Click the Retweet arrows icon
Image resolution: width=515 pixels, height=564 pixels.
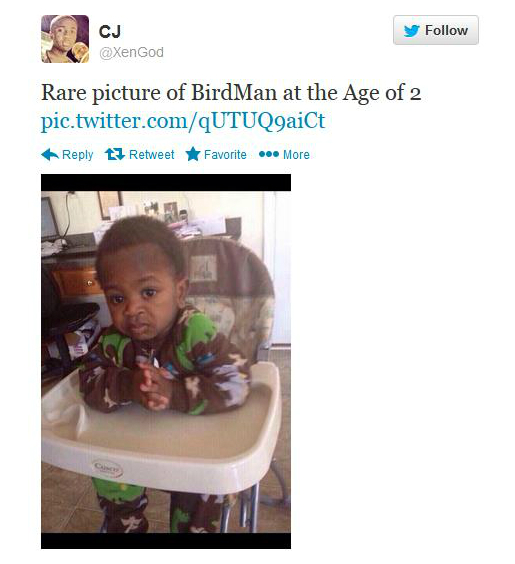(115, 154)
